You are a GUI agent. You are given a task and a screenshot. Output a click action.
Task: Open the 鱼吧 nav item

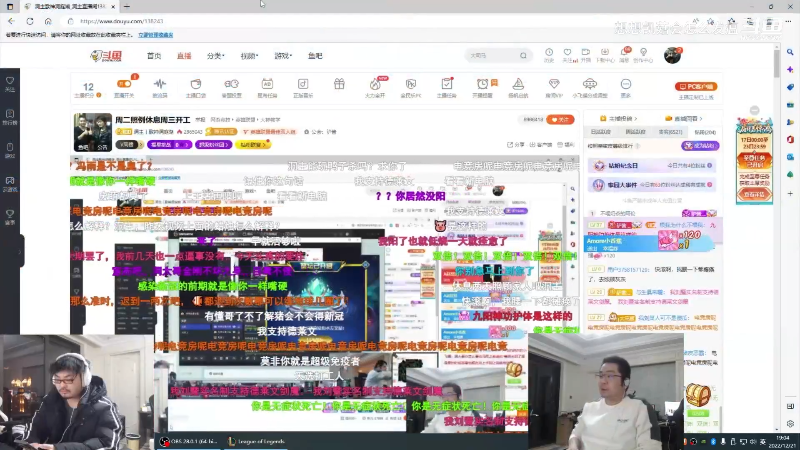[x=315, y=56]
